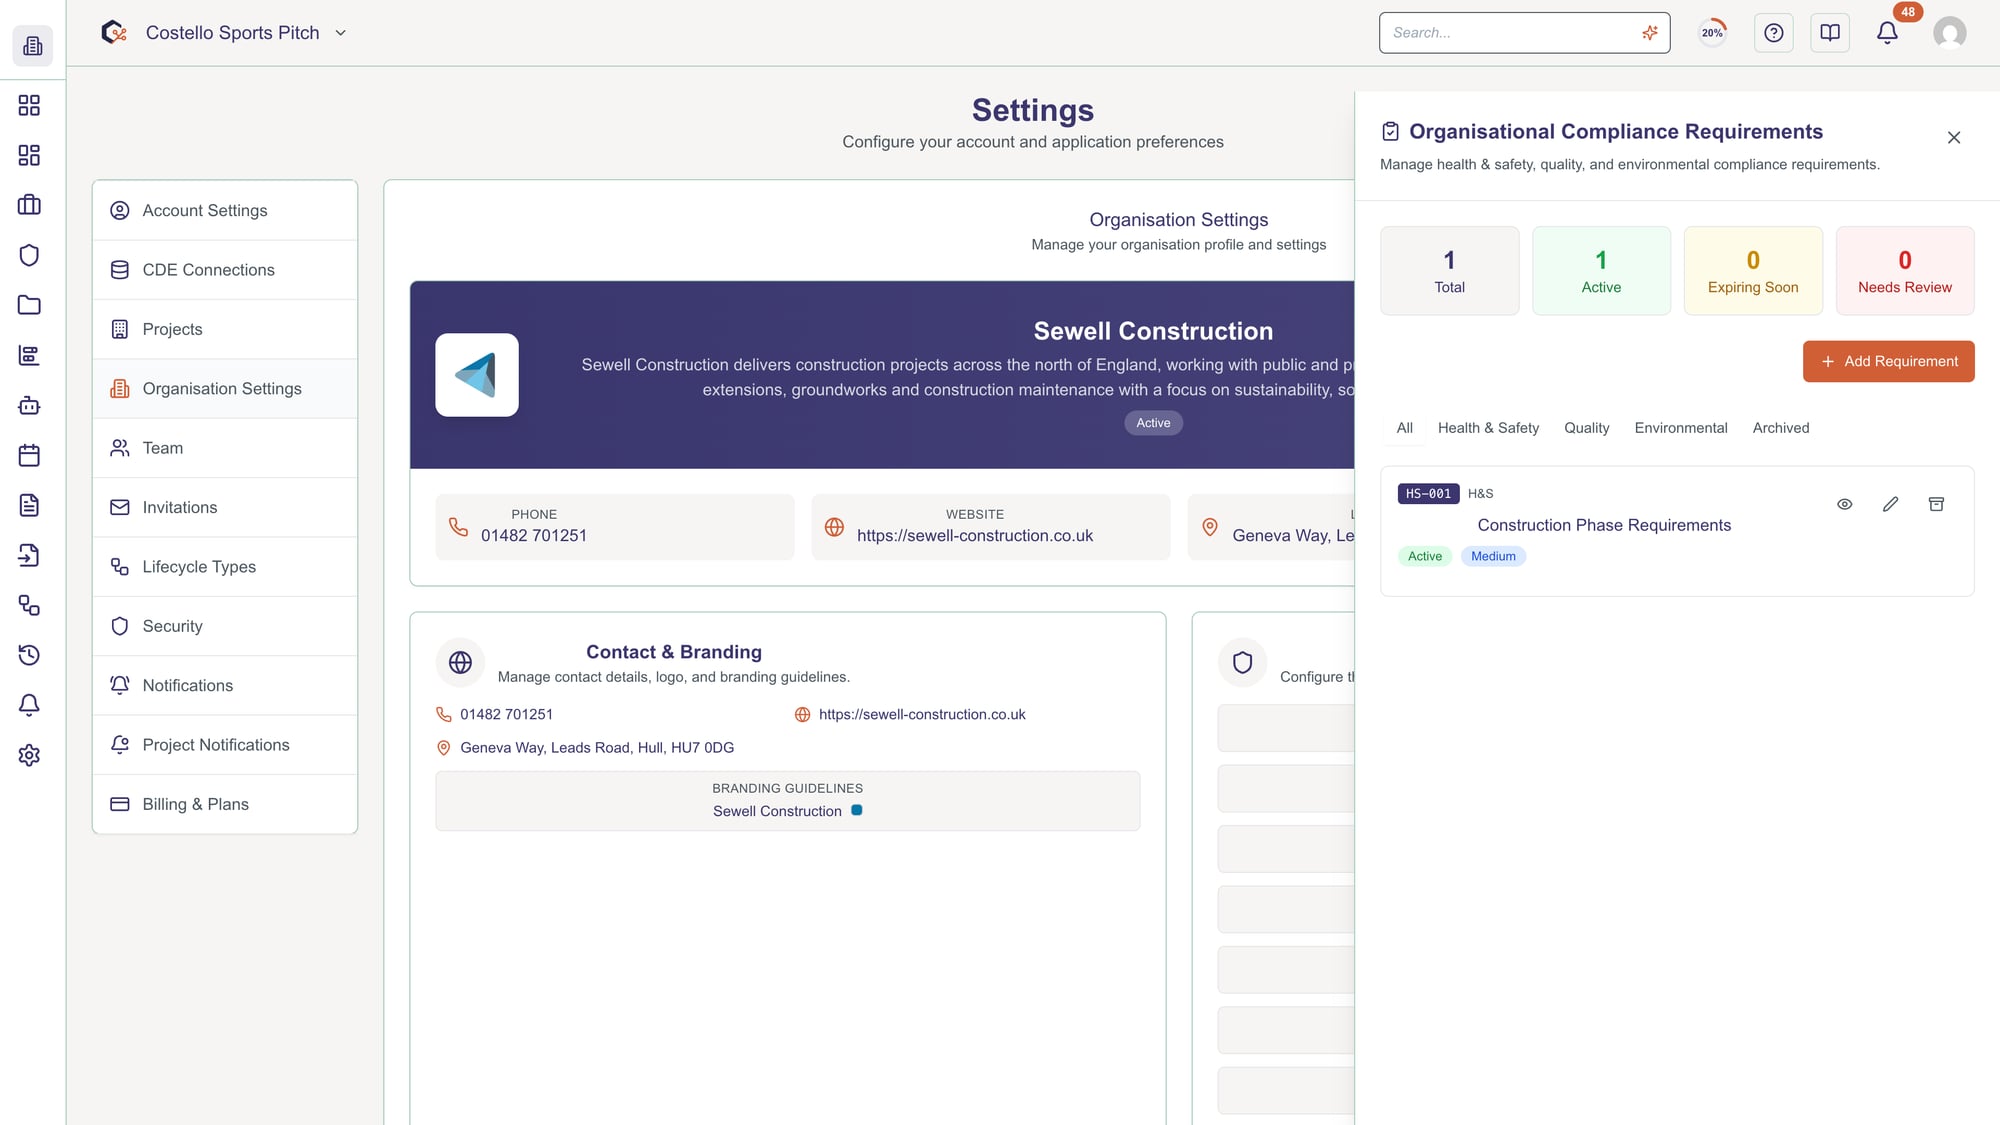Open the Archived requirements tab
2000x1125 pixels.
[x=1781, y=428]
